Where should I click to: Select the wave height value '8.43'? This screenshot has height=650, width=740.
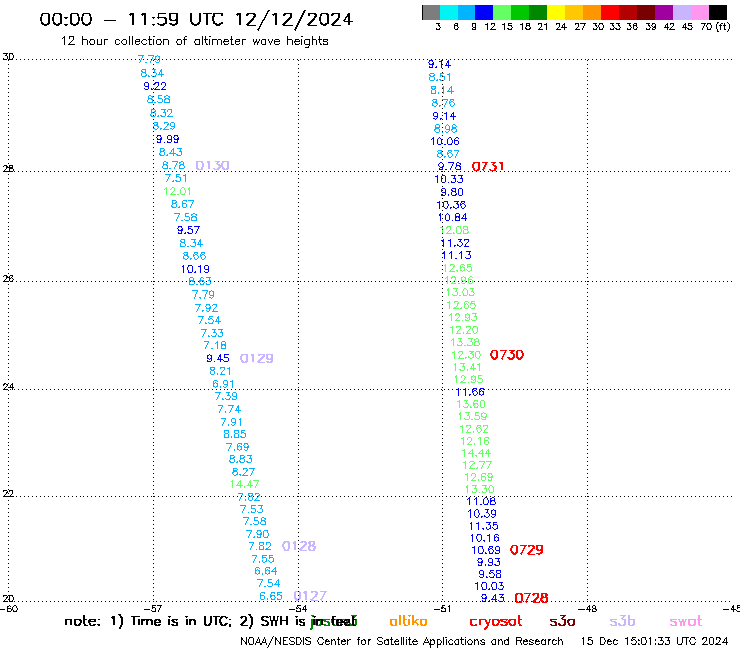170,152
